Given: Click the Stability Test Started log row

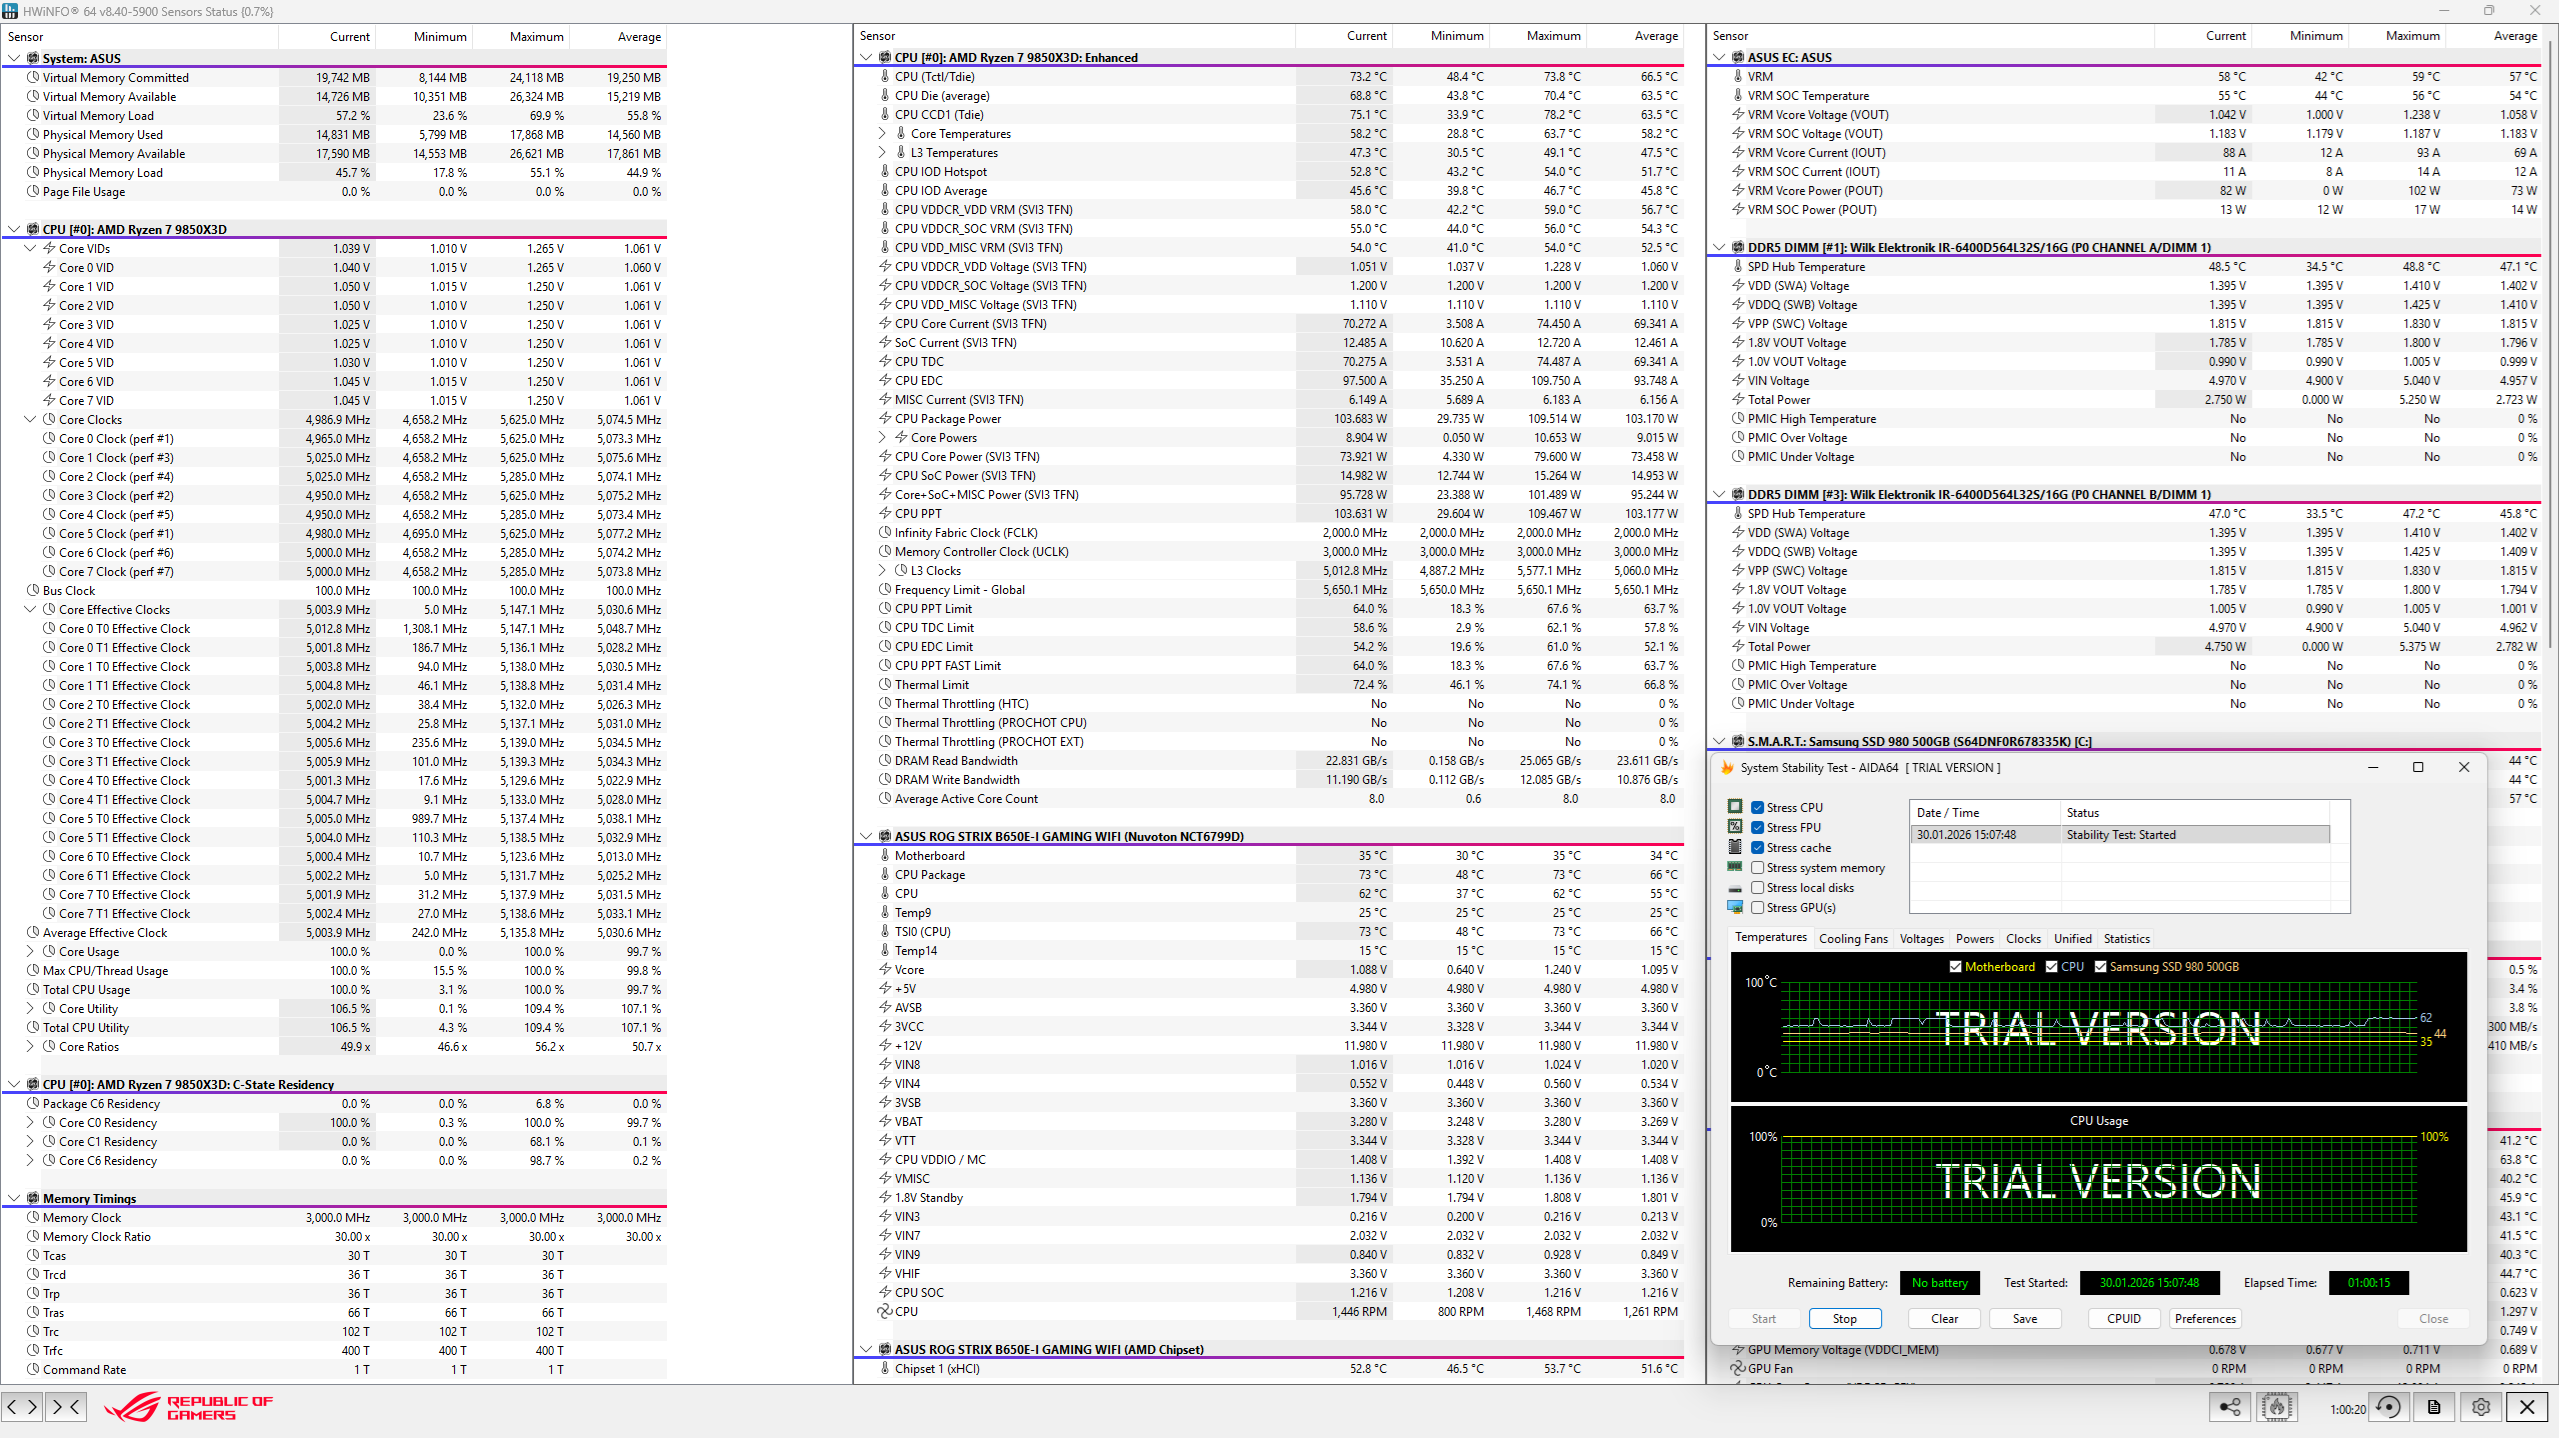Looking at the screenshot, I should tap(2120, 834).
